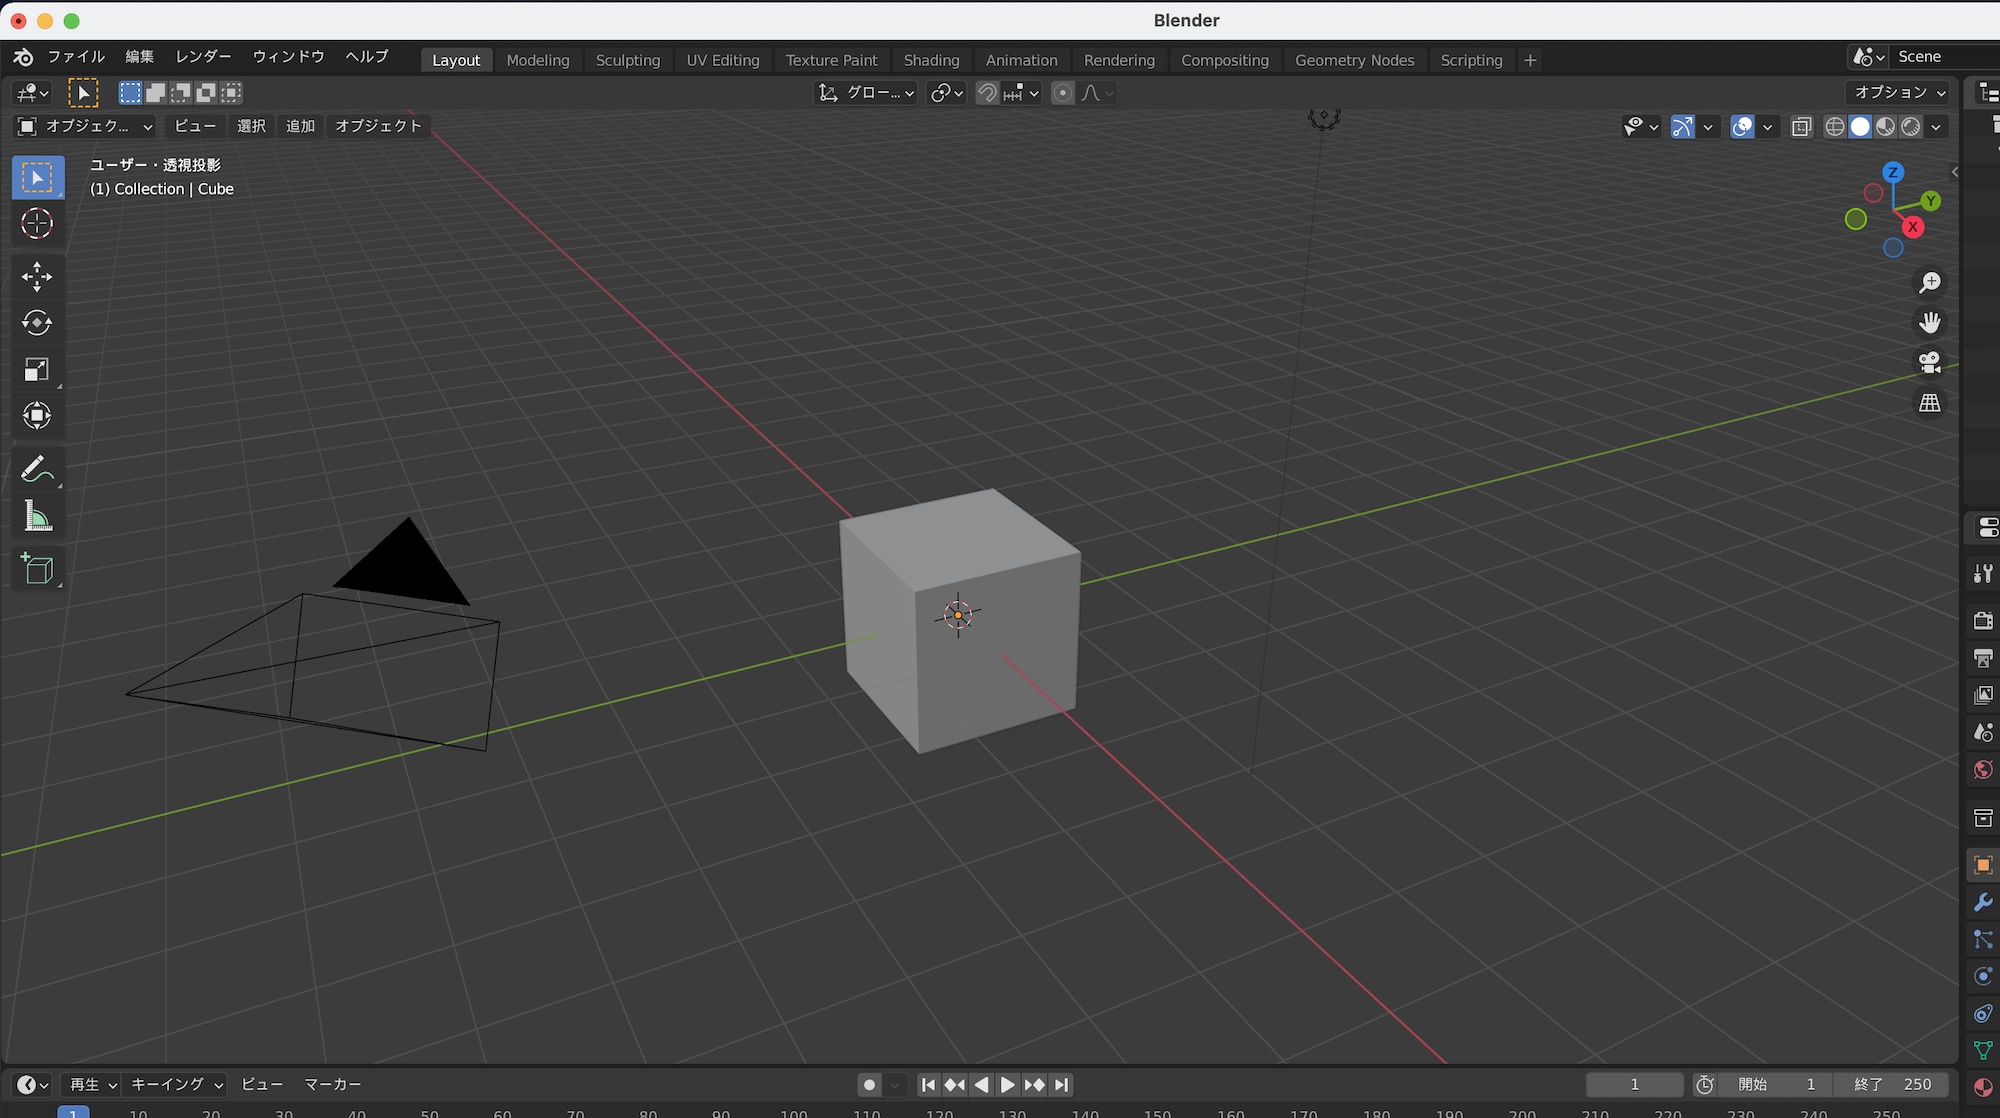Switch to the Sculpting workspace tab
Image resolution: width=2000 pixels, height=1118 pixels.
[627, 60]
